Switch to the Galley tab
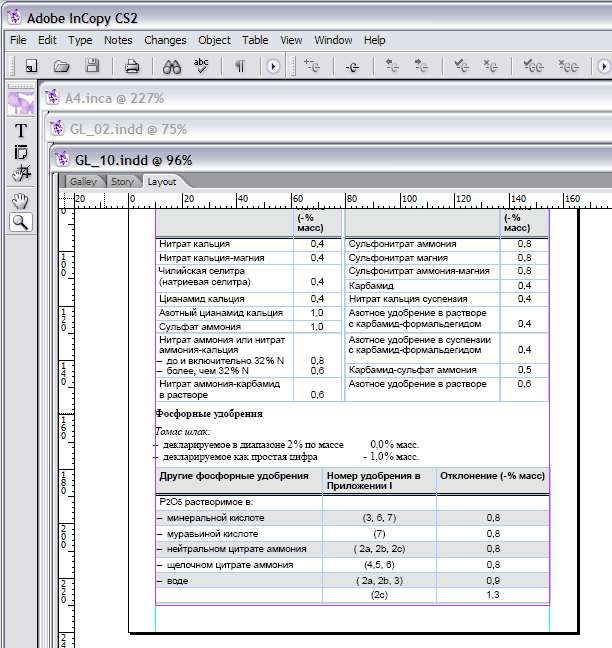The image size is (612, 648). click(x=83, y=181)
